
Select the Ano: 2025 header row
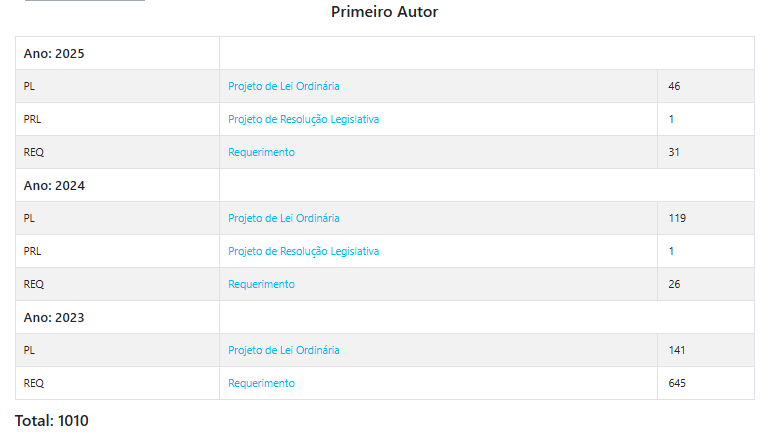54,53
